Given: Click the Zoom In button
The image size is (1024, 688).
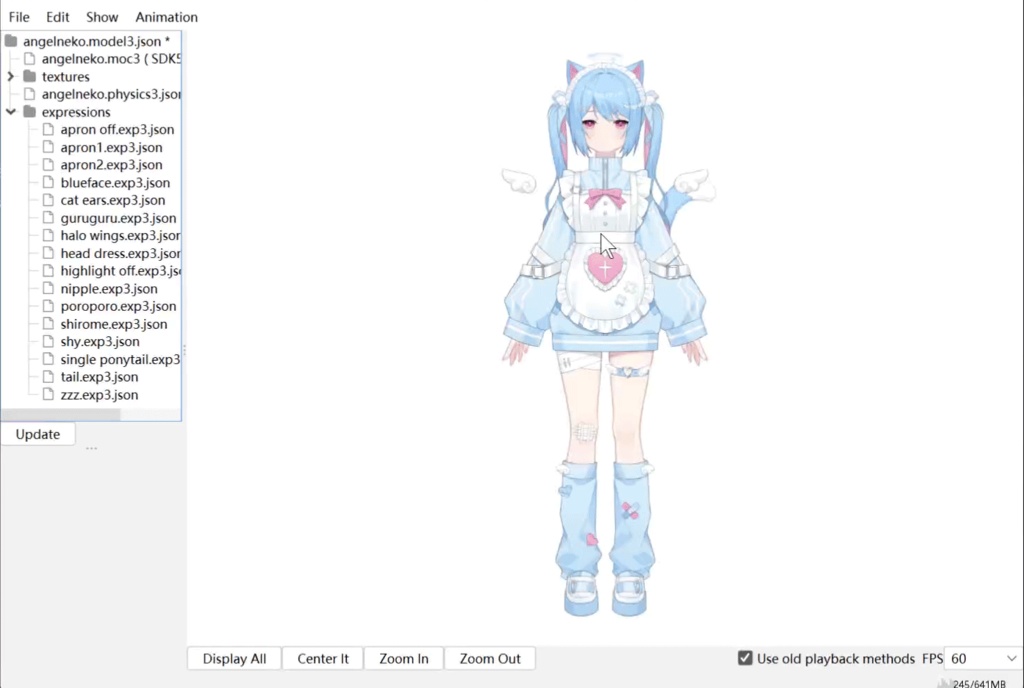Looking at the screenshot, I should [x=403, y=658].
